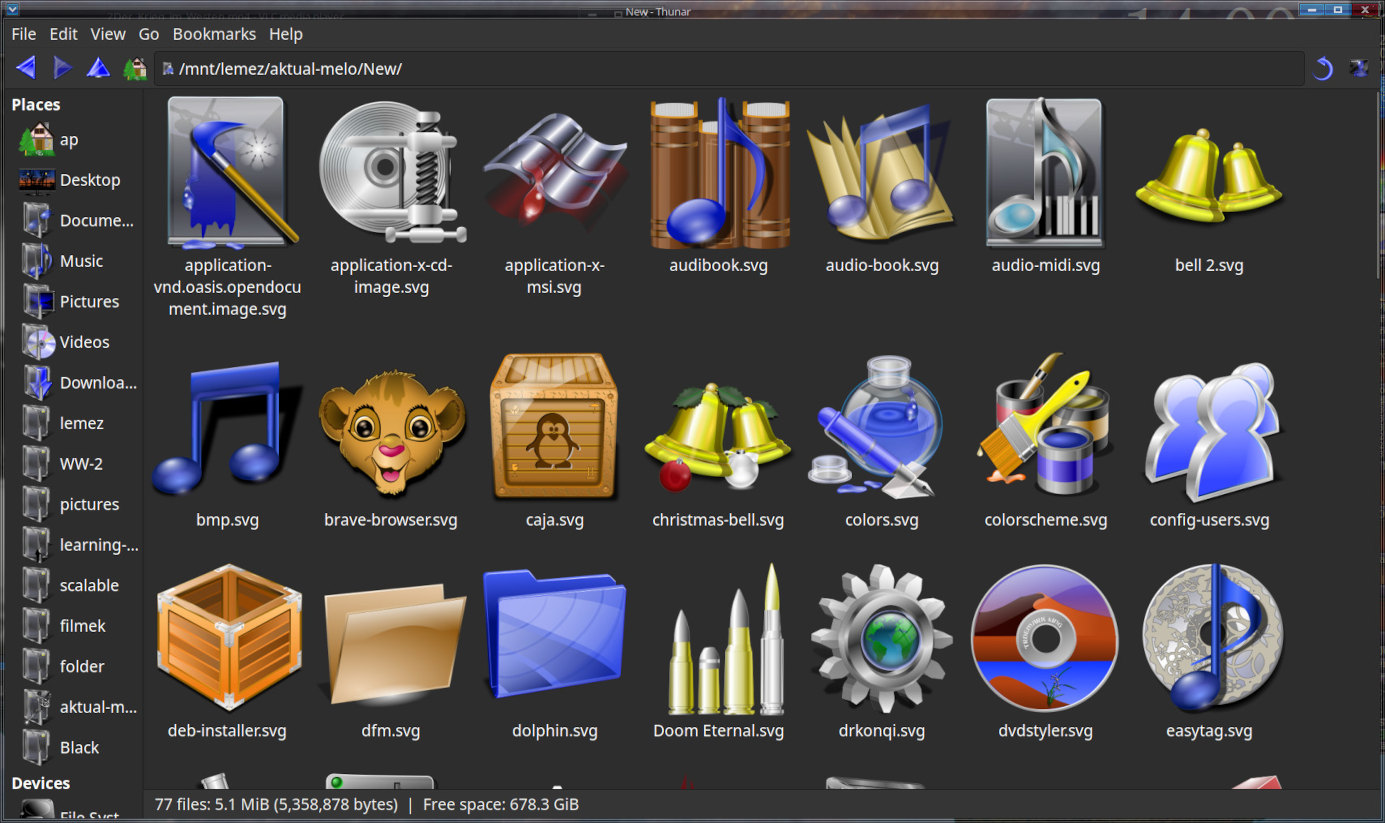
Task: Reload the folder with the refresh icon
Action: click(x=1322, y=68)
